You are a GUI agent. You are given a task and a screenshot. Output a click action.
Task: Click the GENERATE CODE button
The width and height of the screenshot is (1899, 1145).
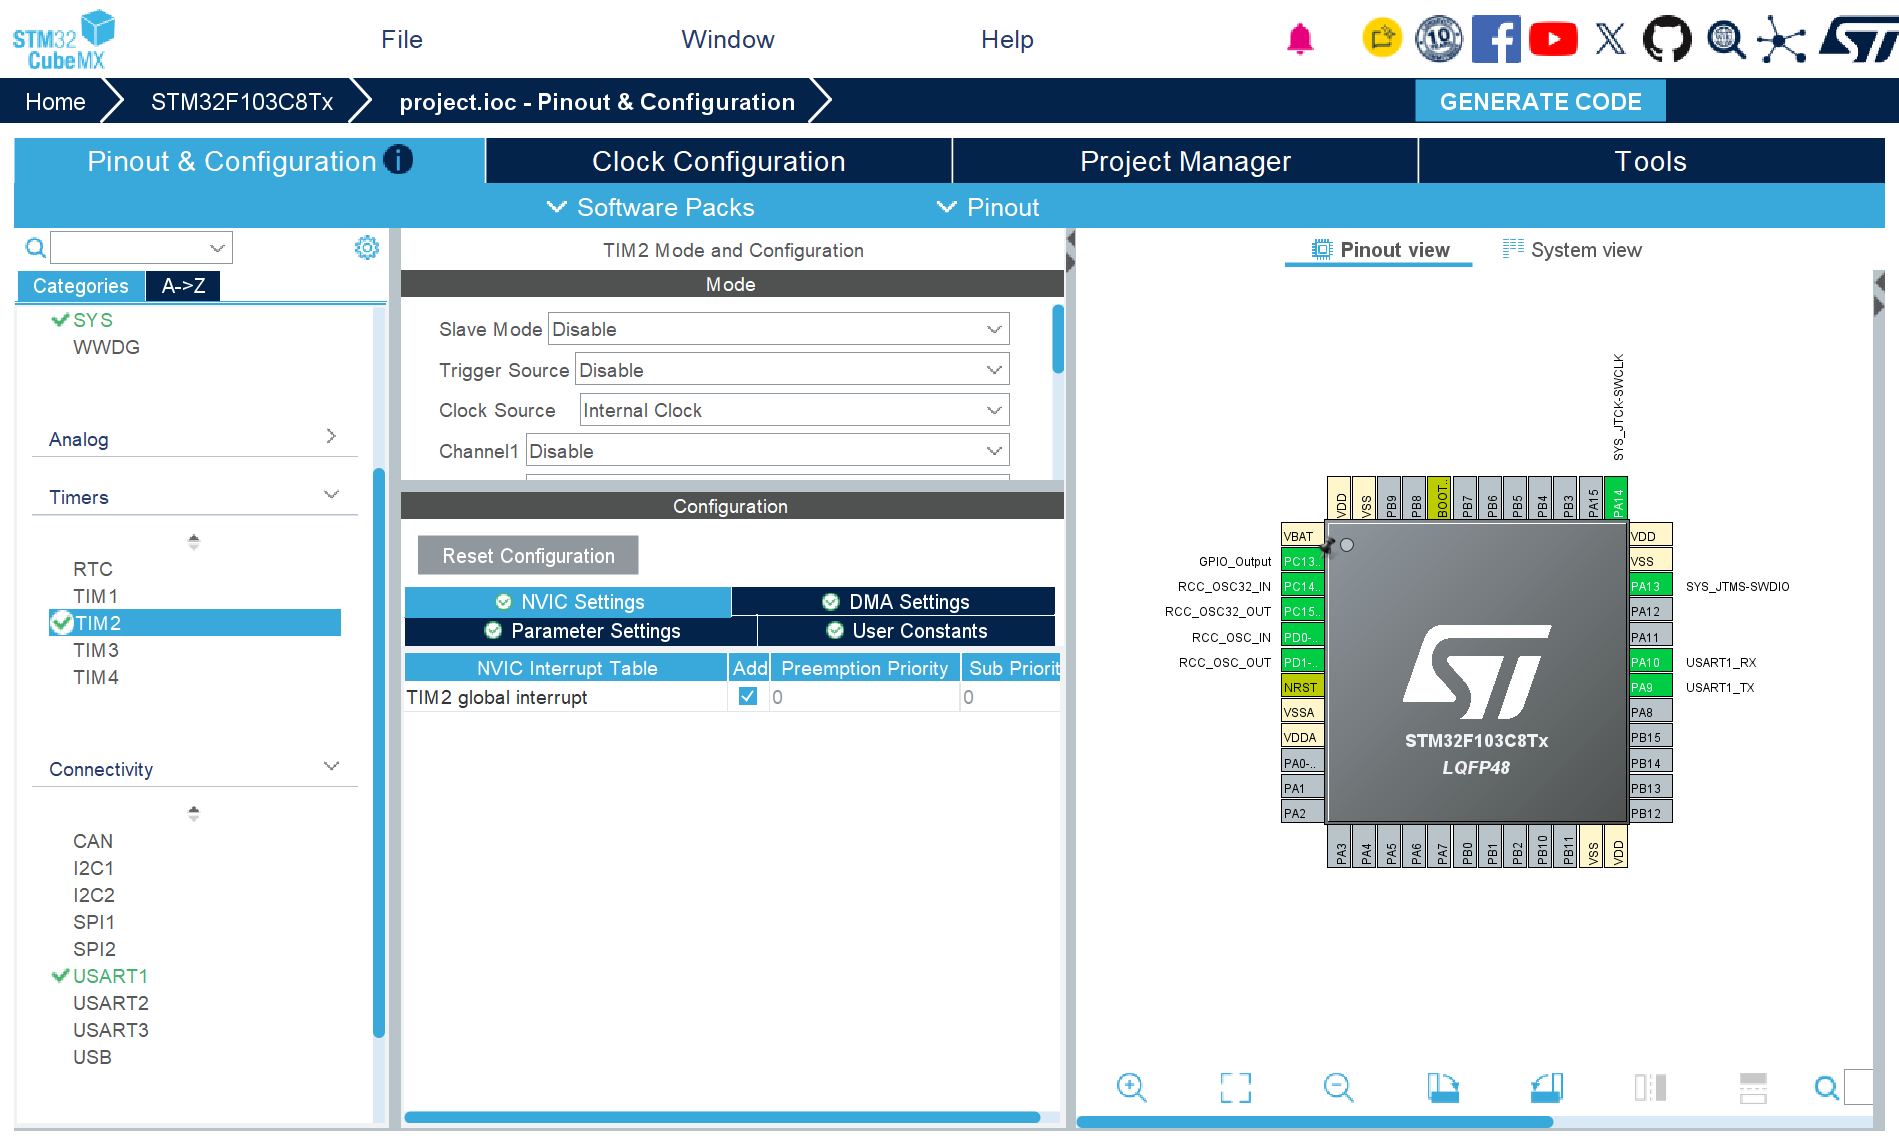[x=1540, y=102]
